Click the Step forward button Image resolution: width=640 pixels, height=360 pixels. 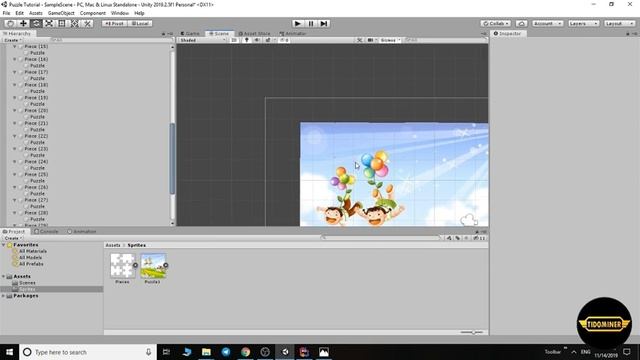pos(324,23)
